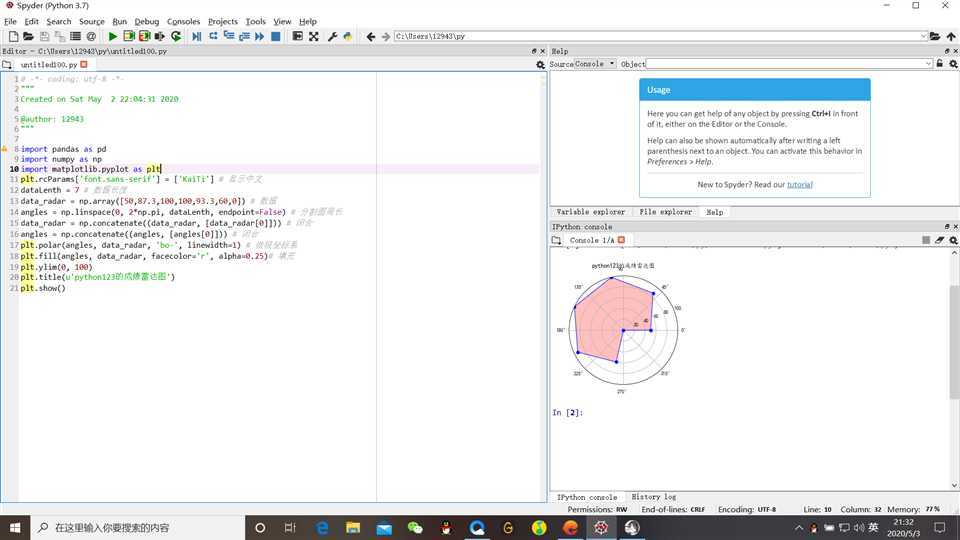Close the Console 1/A tab
Image resolution: width=960 pixels, height=540 pixels.
621,240
